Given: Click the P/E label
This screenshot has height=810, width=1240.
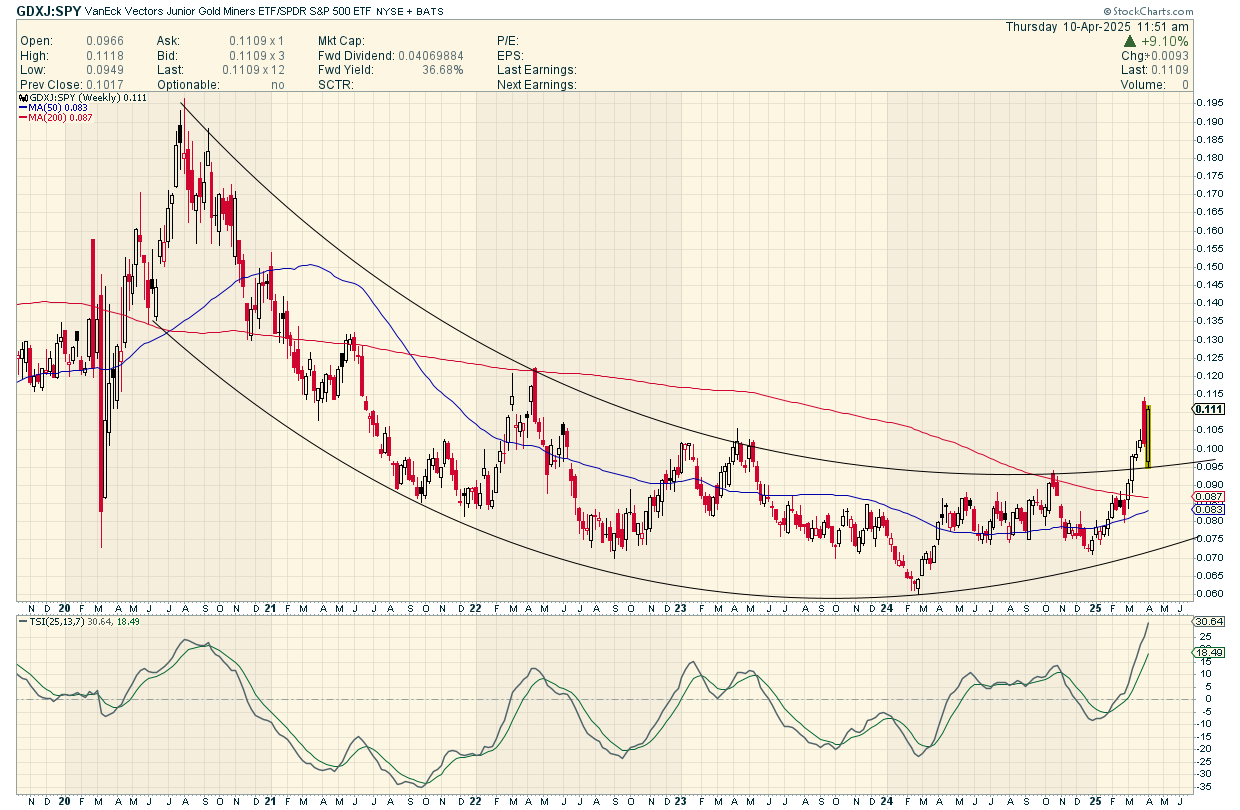Looking at the screenshot, I should tap(509, 41).
